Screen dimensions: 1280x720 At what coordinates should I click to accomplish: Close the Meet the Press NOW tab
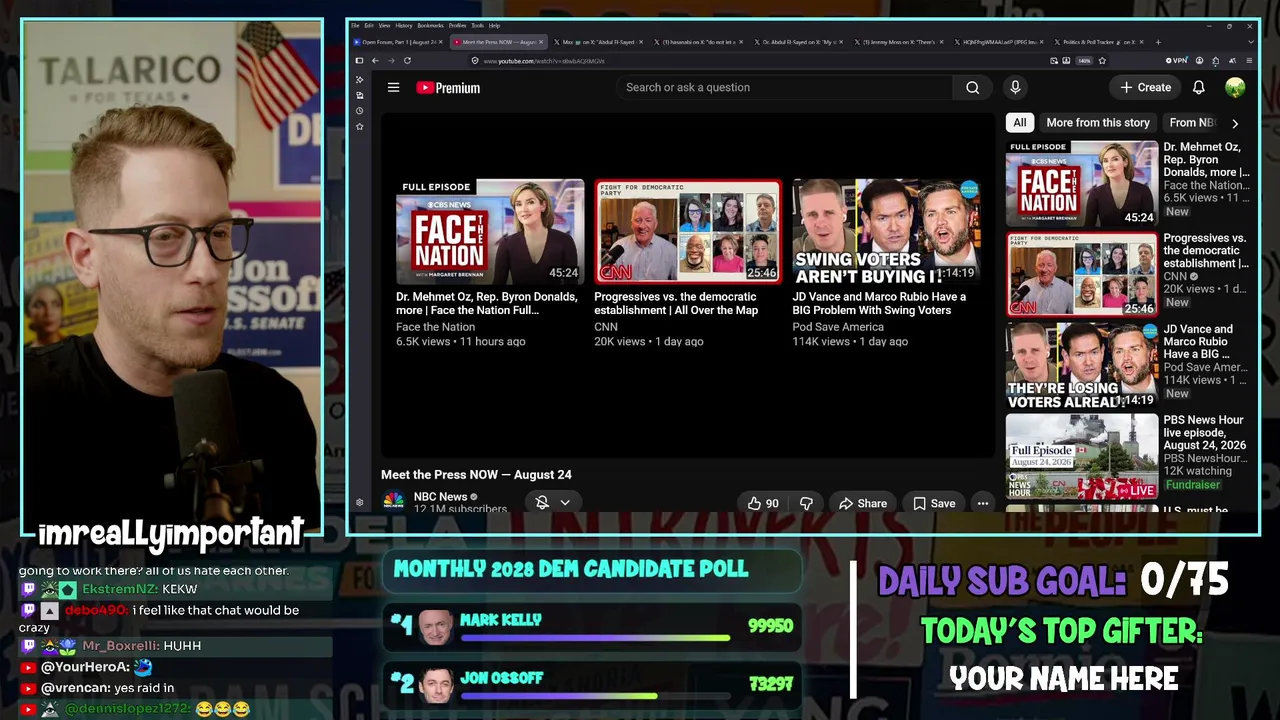click(x=542, y=42)
